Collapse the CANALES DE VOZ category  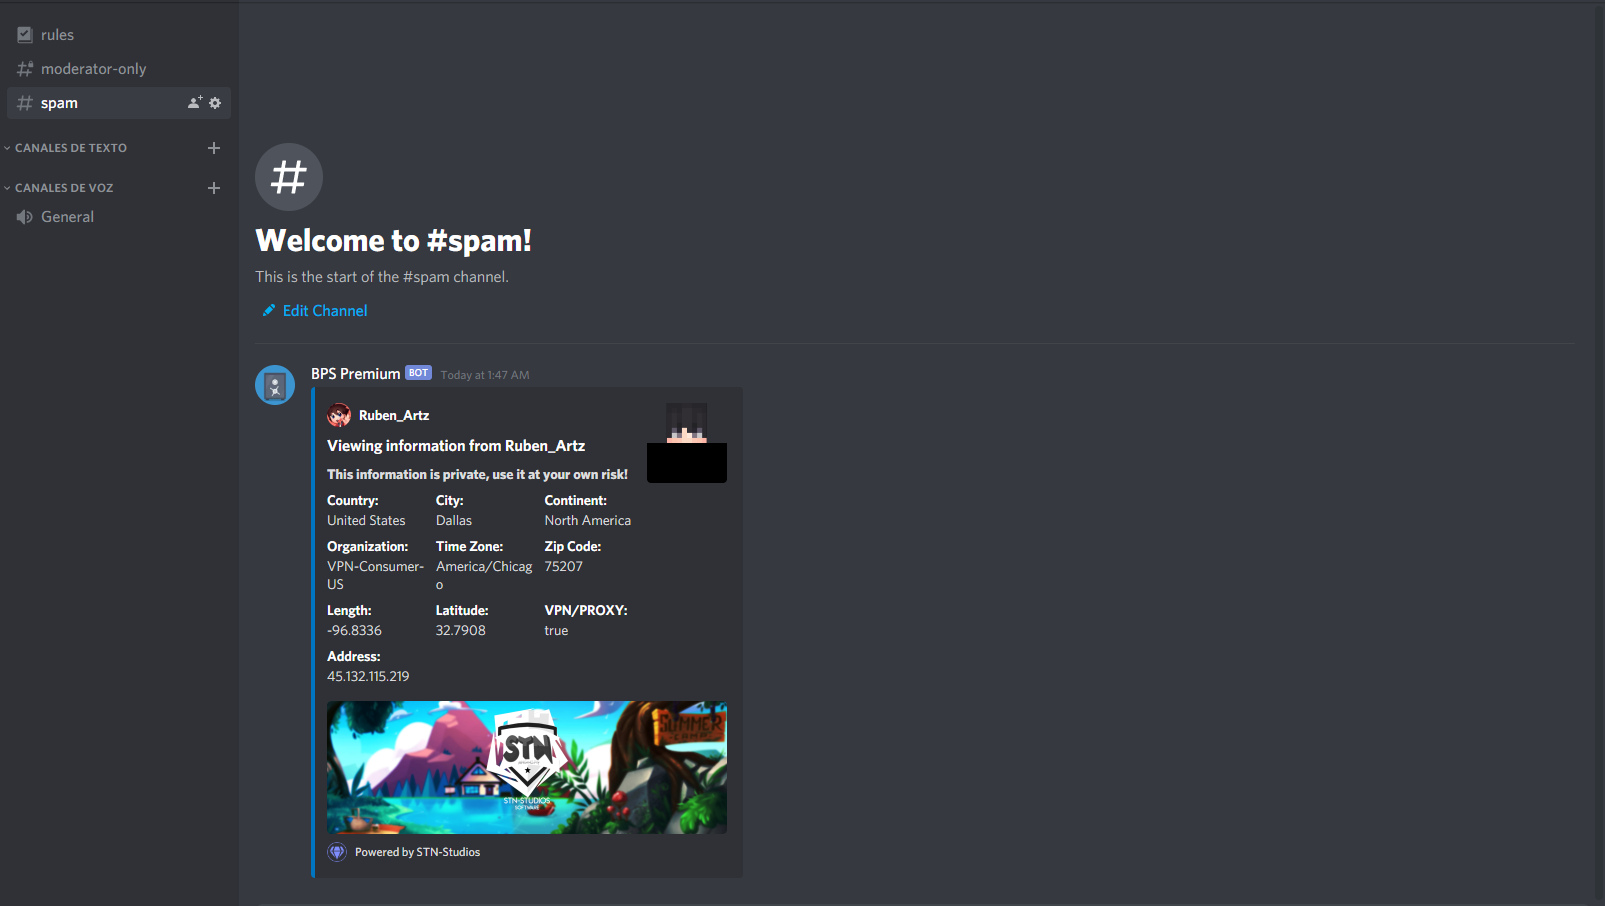pos(64,188)
